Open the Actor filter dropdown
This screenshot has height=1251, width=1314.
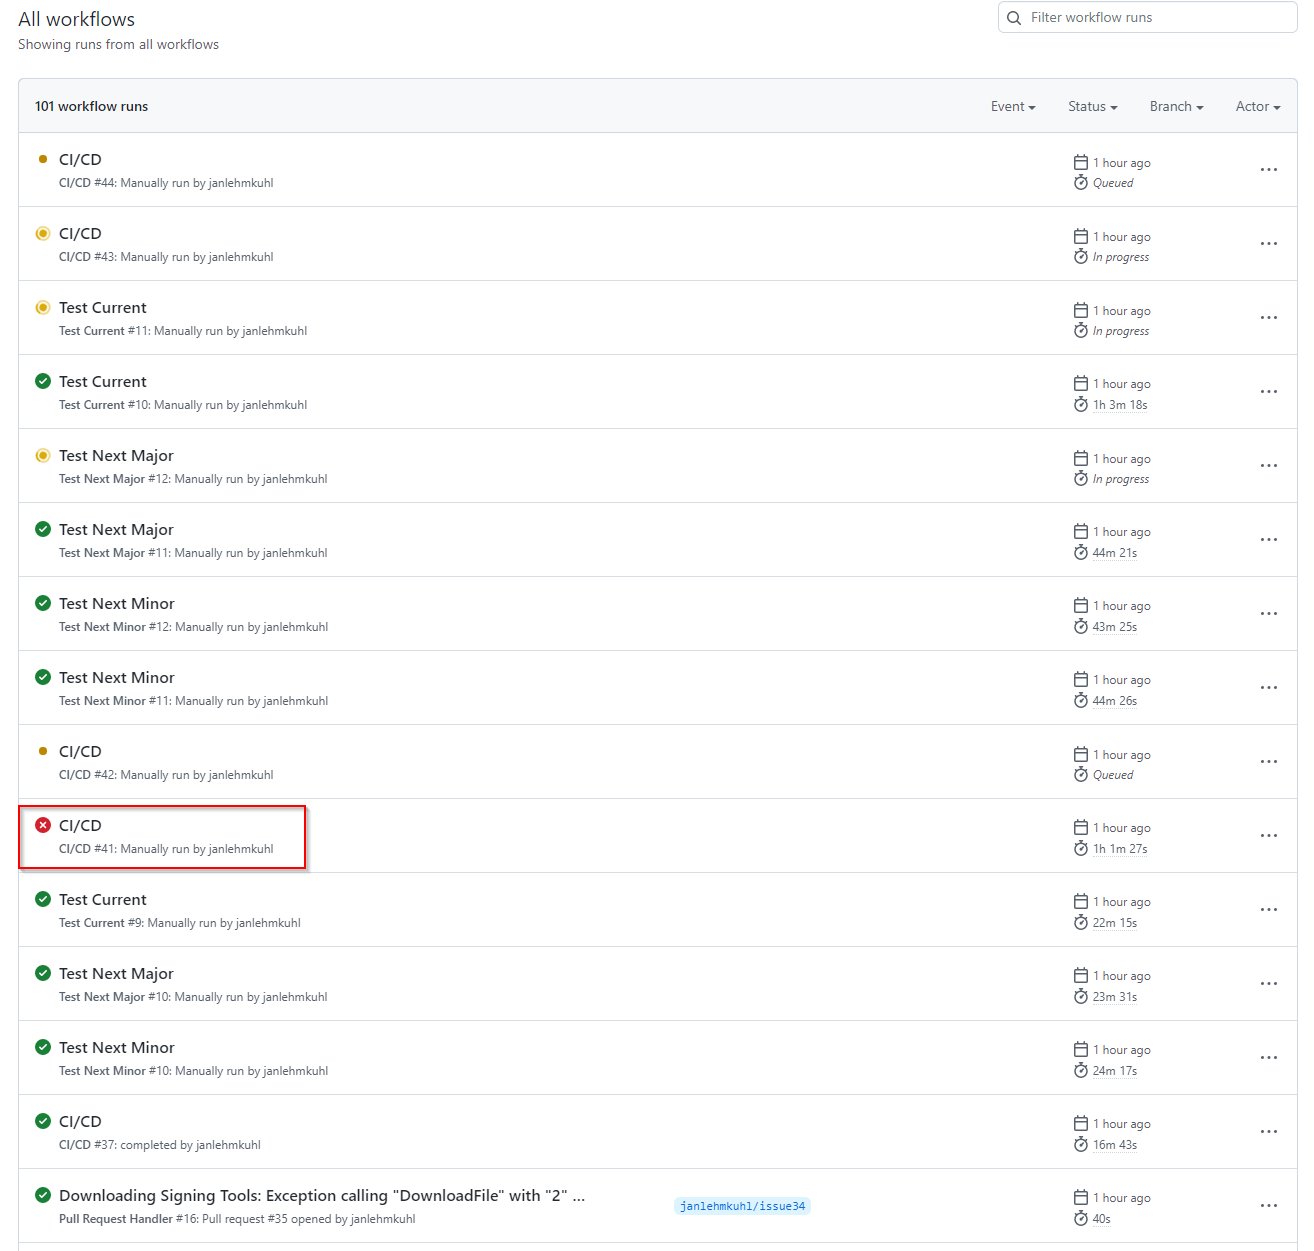coord(1256,106)
